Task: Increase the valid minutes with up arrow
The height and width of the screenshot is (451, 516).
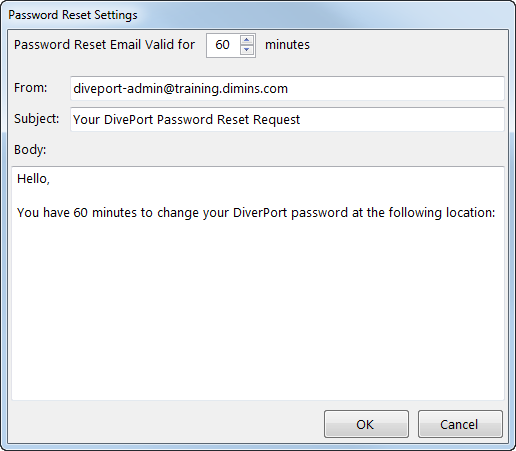Action: (247, 40)
